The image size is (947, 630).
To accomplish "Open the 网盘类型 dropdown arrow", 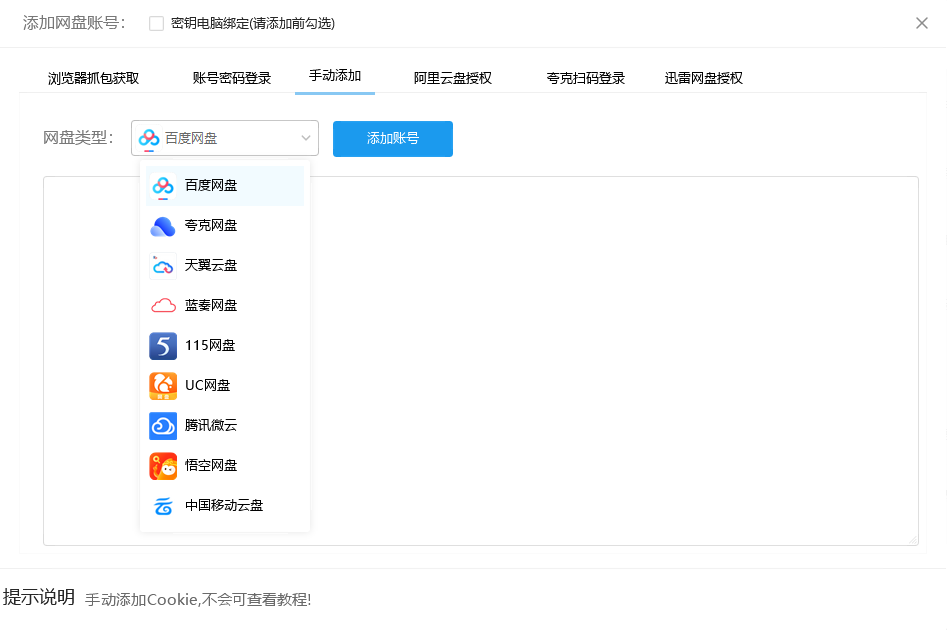I will click(x=305, y=138).
